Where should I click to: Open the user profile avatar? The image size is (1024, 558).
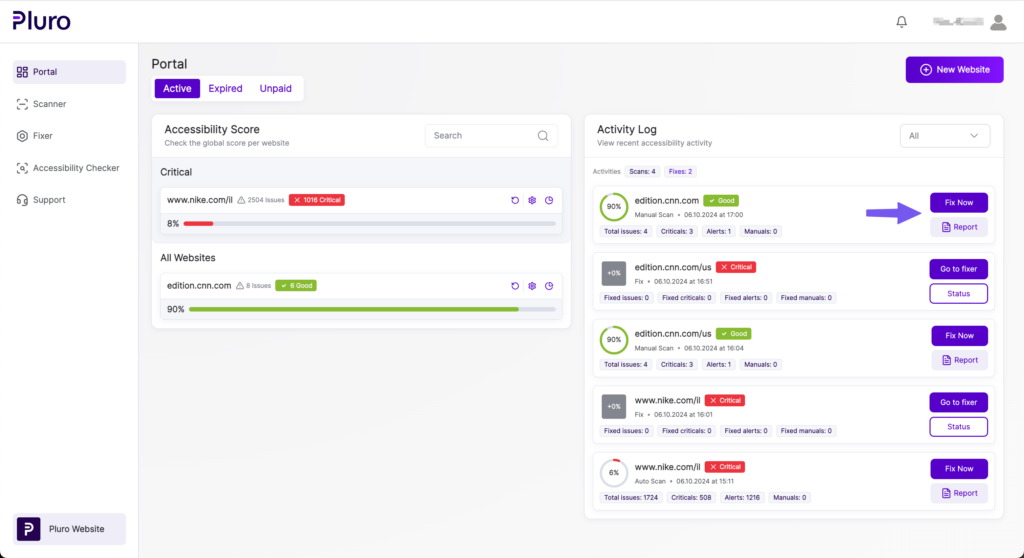tap(997, 22)
